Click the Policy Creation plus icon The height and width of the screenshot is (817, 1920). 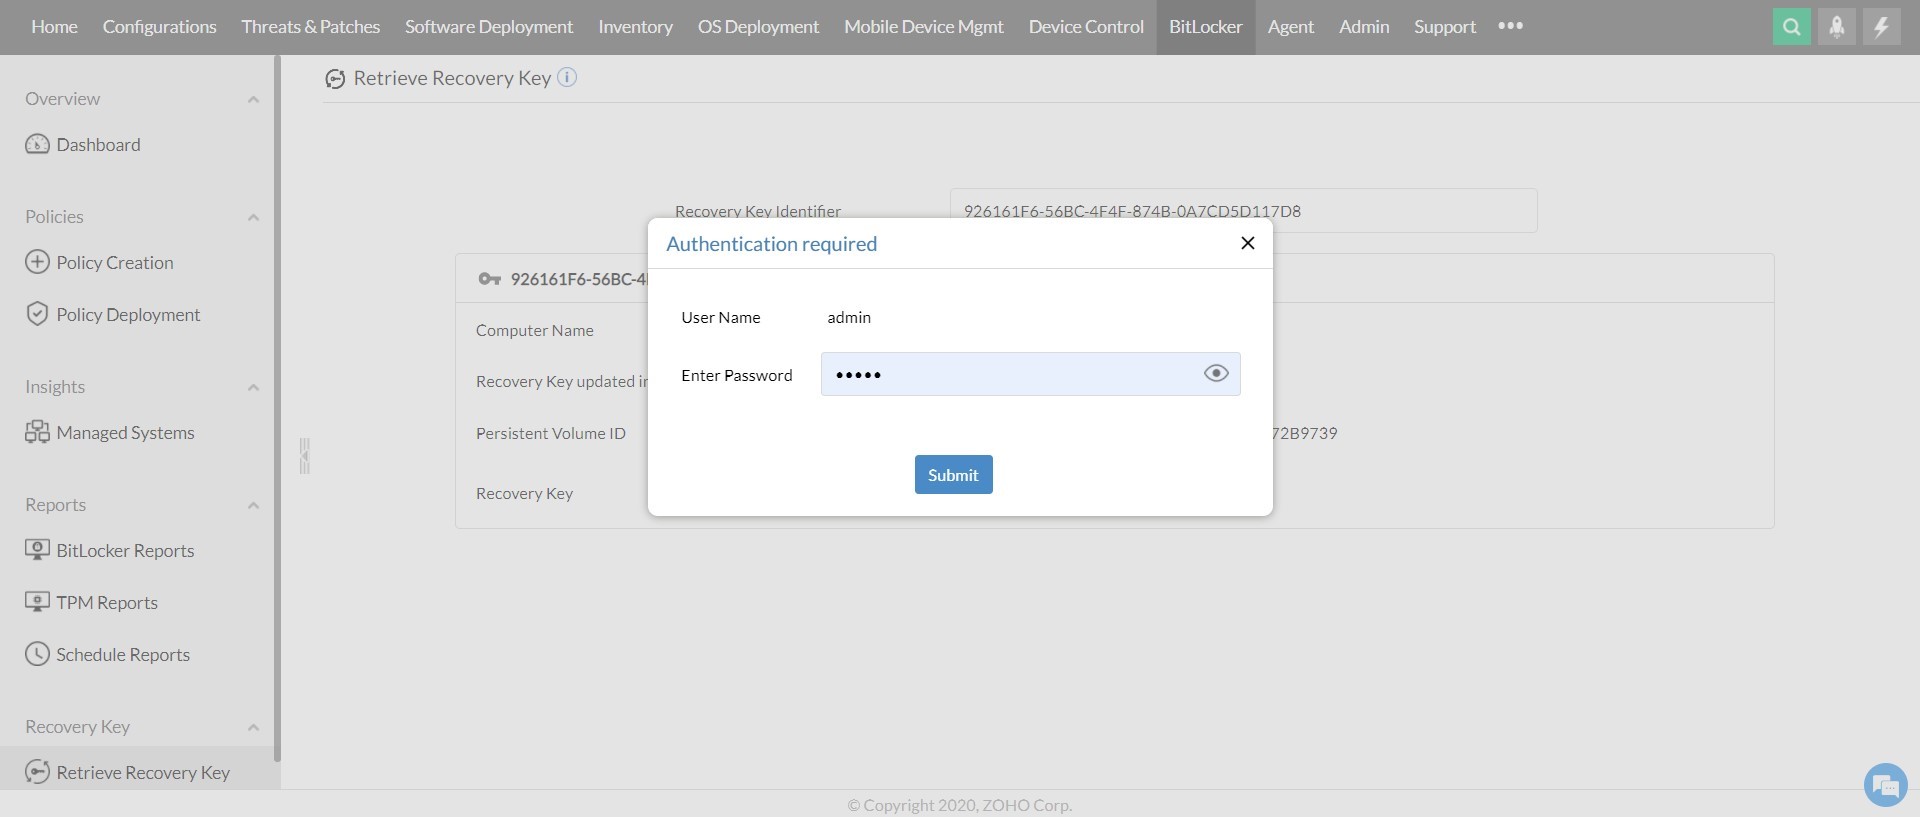coord(37,262)
